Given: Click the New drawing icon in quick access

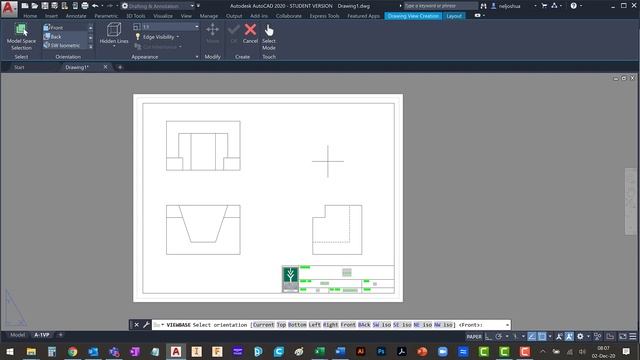Looking at the screenshot, I should pyautogui.click(x=25, y=6).
